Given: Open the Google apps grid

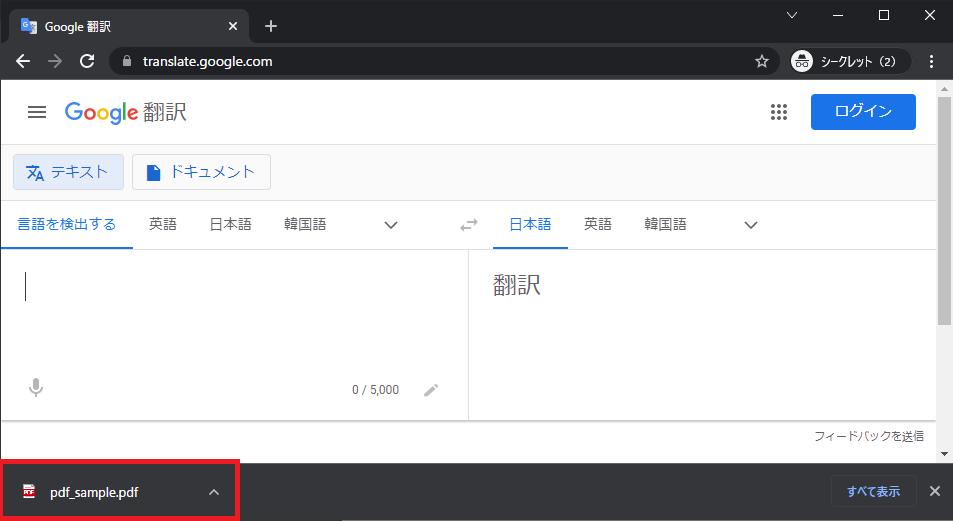Looking at the screenshot, I should point(779,112).
